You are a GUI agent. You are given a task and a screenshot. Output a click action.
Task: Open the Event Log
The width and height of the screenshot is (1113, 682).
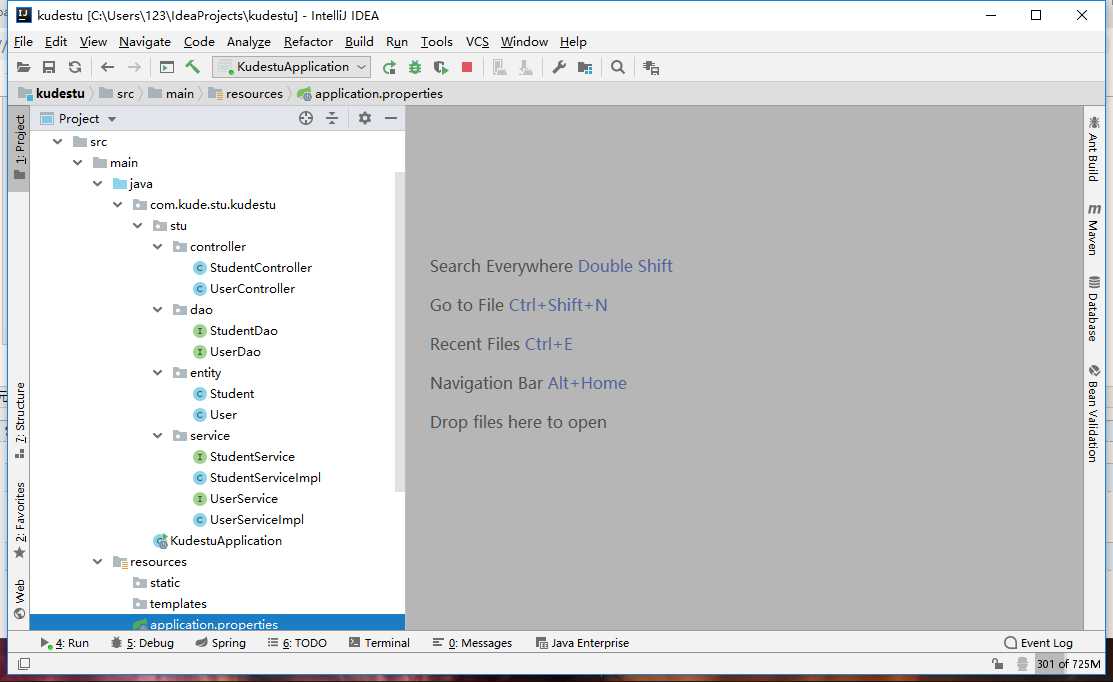1038,643
